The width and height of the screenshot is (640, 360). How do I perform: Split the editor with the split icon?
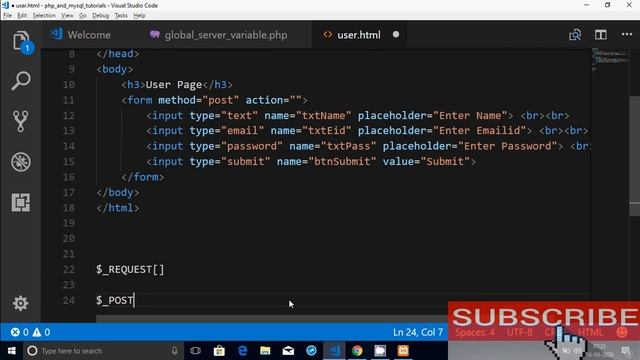[600, 35]
